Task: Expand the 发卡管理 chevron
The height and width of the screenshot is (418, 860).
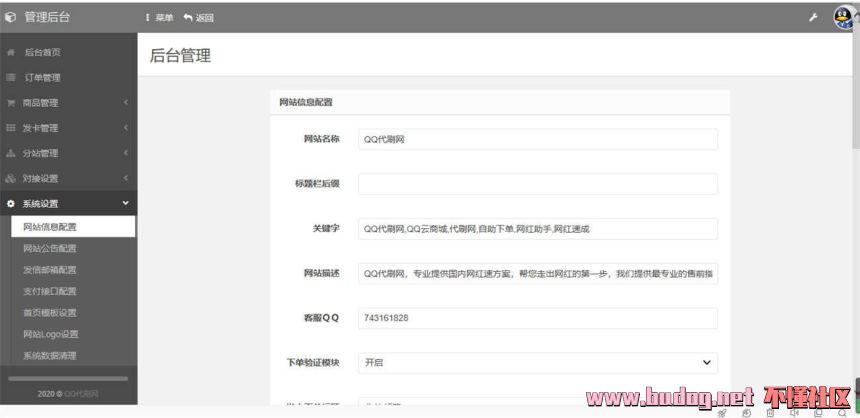Action: [x=126, y=128]
